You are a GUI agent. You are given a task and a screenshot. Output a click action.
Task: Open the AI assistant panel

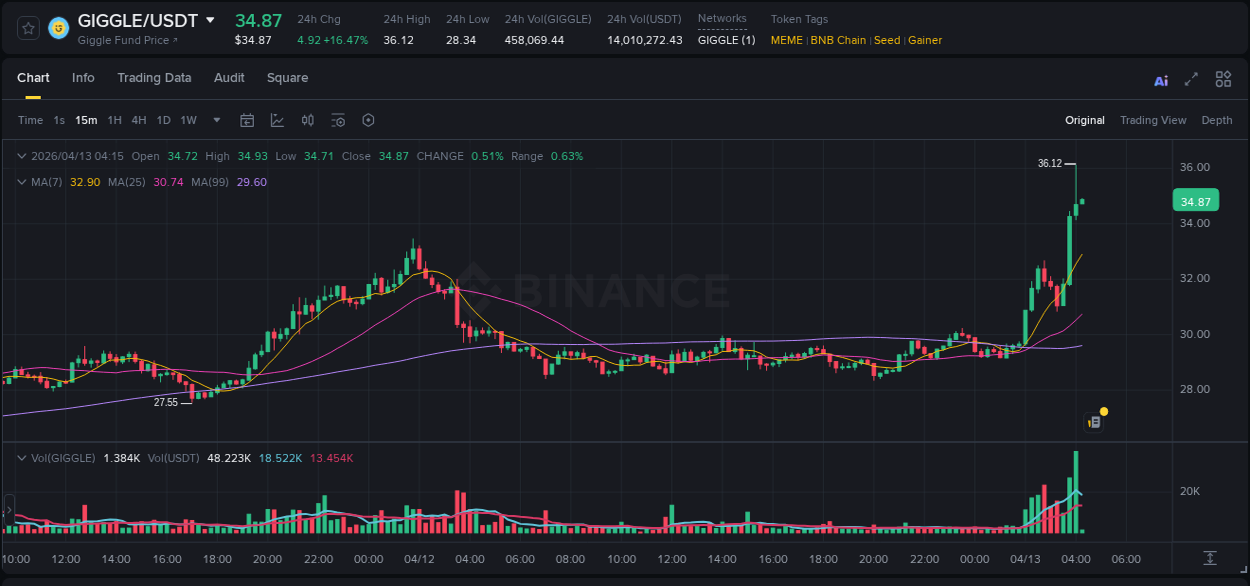pyautogui.click(x=1161, y=79)
